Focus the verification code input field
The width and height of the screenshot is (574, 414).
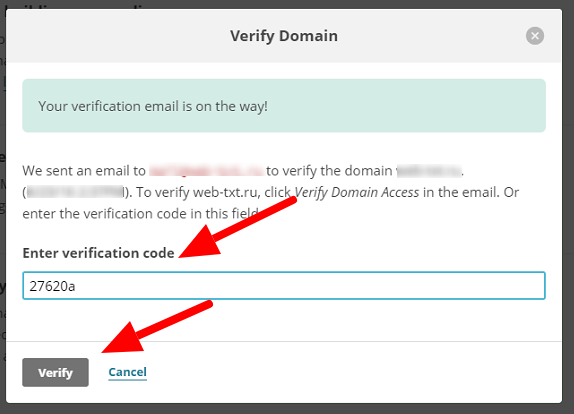pyautogui.click(x=284, y=286)
